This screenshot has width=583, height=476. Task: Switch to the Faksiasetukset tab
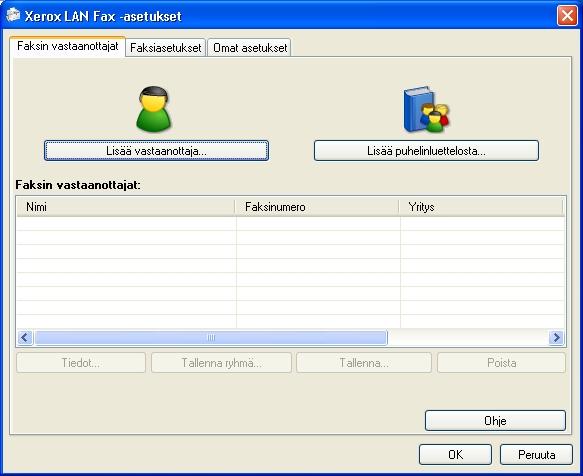point(165,48)
